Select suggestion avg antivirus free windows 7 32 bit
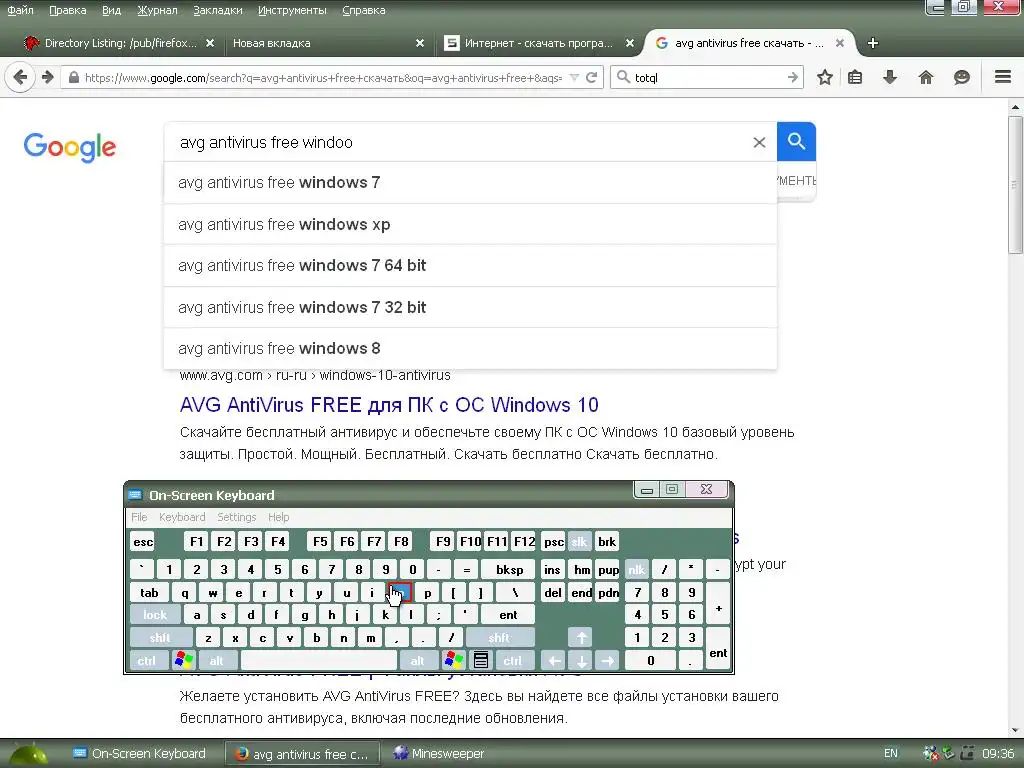1024x768 pixels. [470, 307]
